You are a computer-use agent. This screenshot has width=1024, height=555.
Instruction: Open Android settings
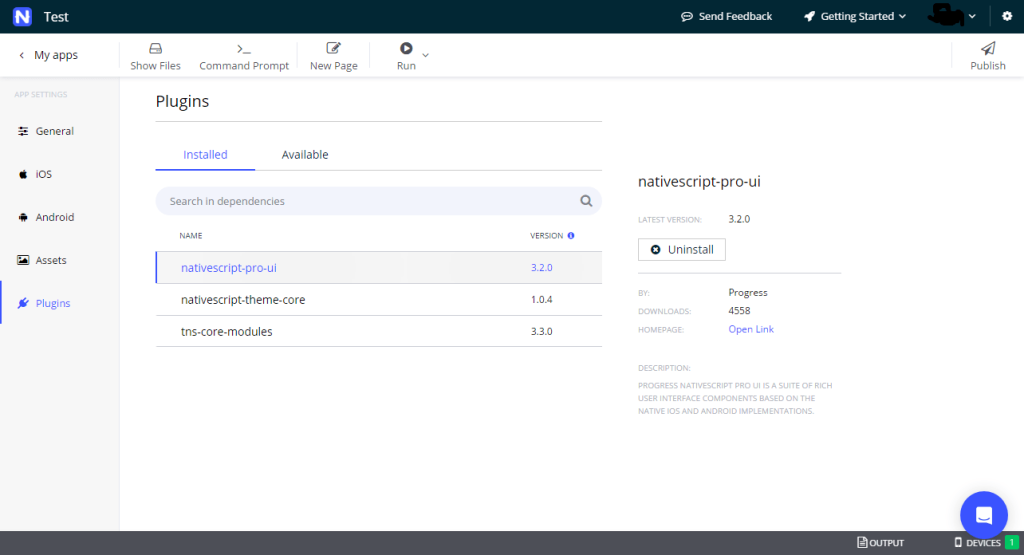46,217
